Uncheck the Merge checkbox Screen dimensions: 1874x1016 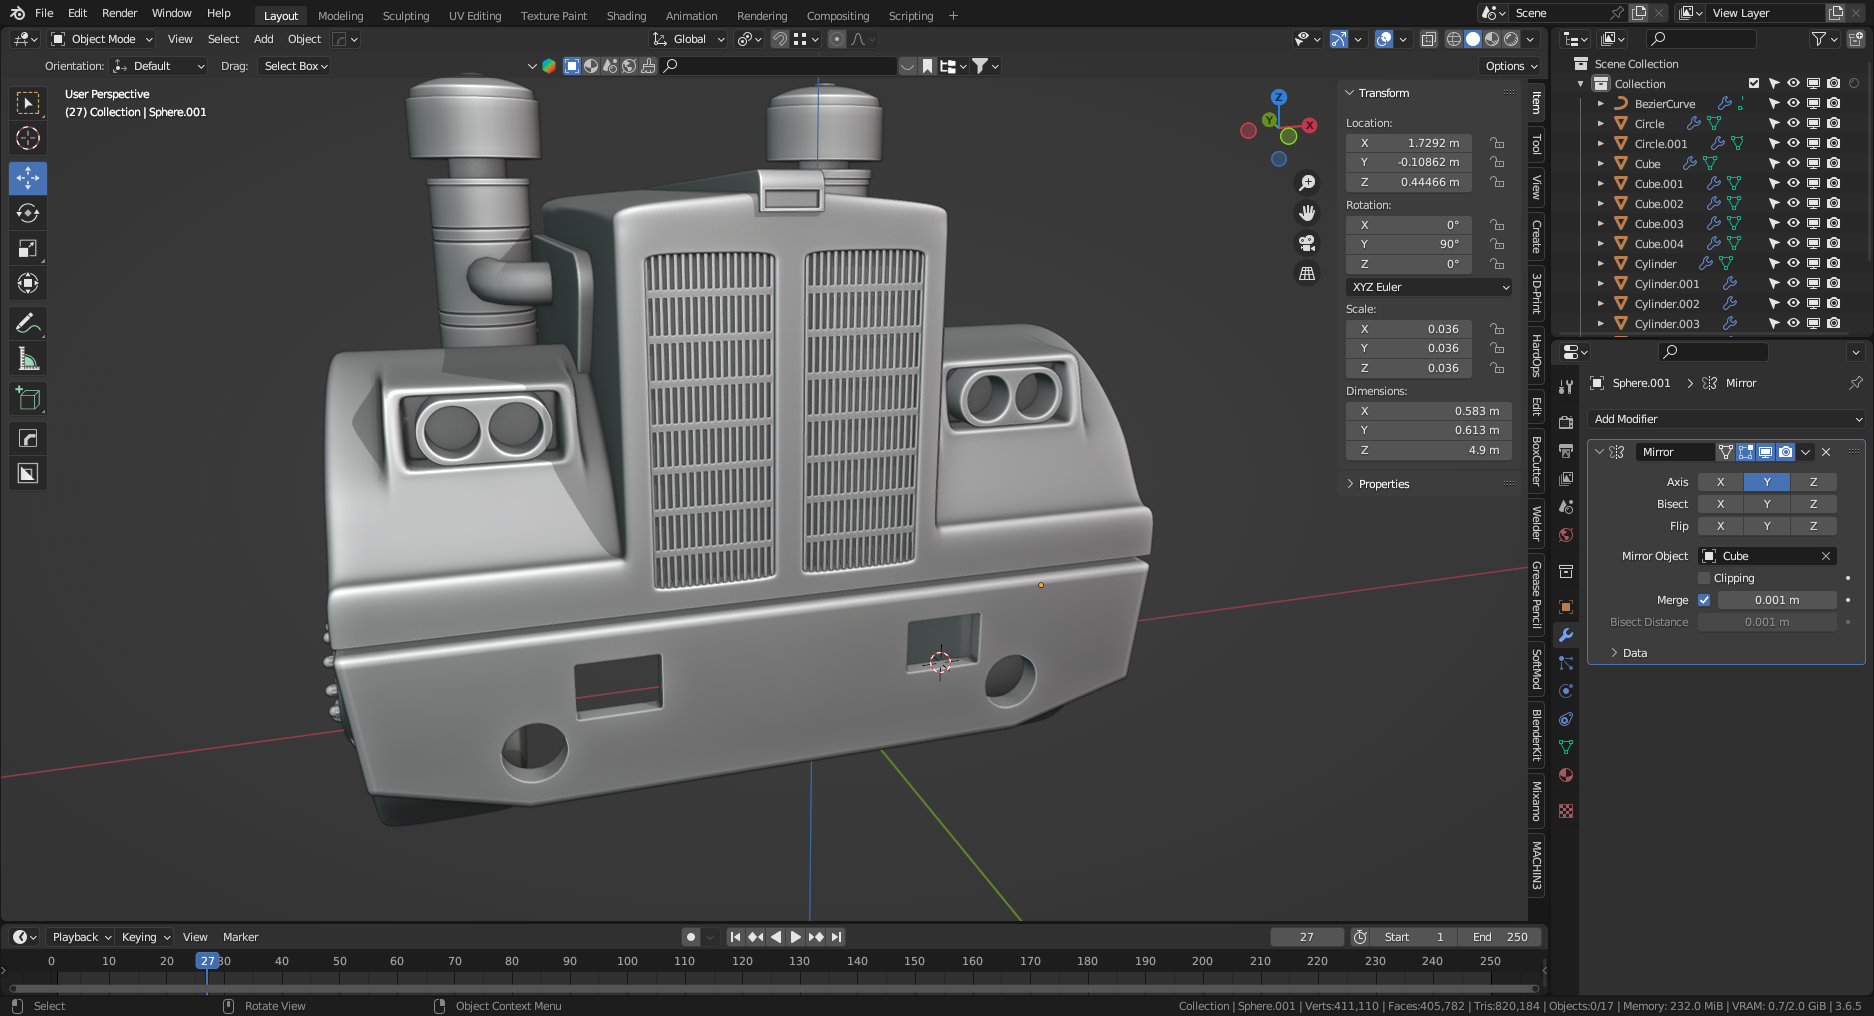tap(1704, 600)
